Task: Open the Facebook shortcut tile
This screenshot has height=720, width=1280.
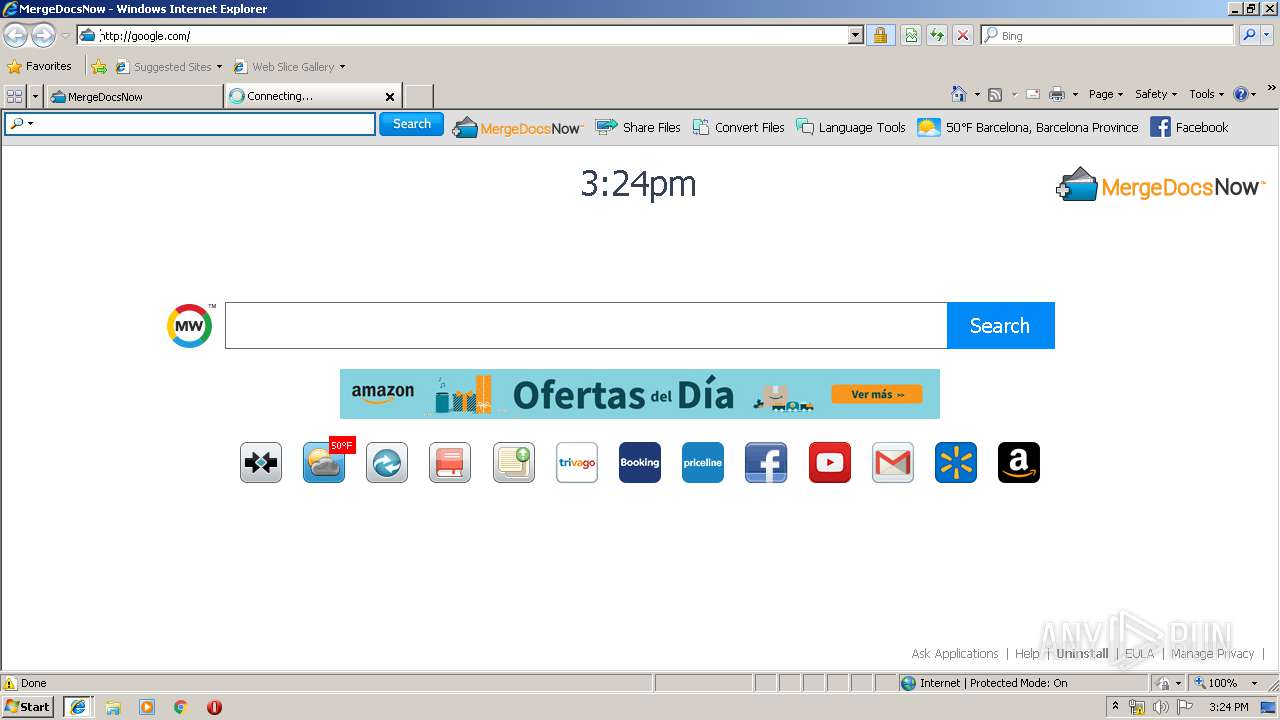Action: pyautogui.click(x=766, y=463)
